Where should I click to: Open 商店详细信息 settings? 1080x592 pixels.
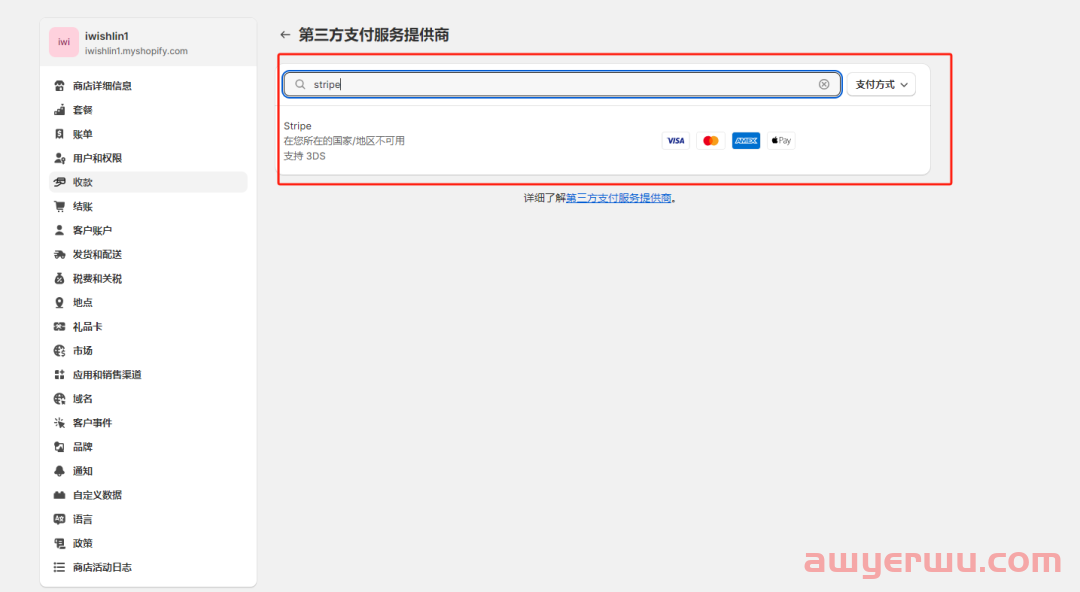pos(148,85)
